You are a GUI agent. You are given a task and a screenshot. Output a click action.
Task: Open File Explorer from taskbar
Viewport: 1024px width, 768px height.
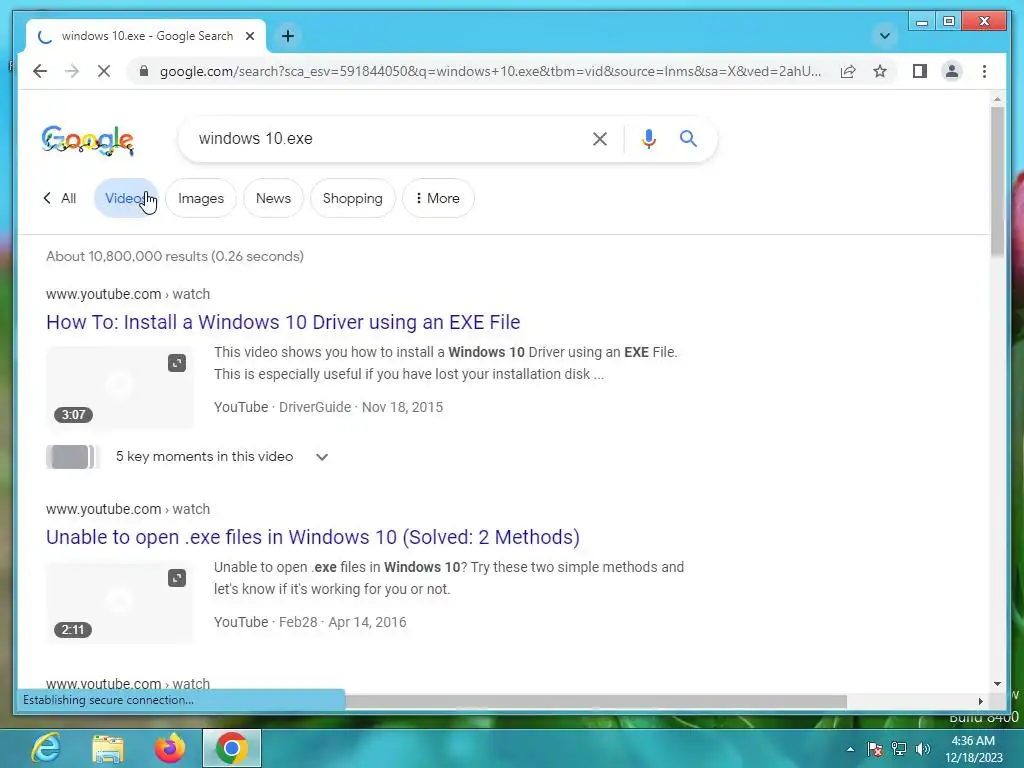pyautogui.click(x=108, y=748)
